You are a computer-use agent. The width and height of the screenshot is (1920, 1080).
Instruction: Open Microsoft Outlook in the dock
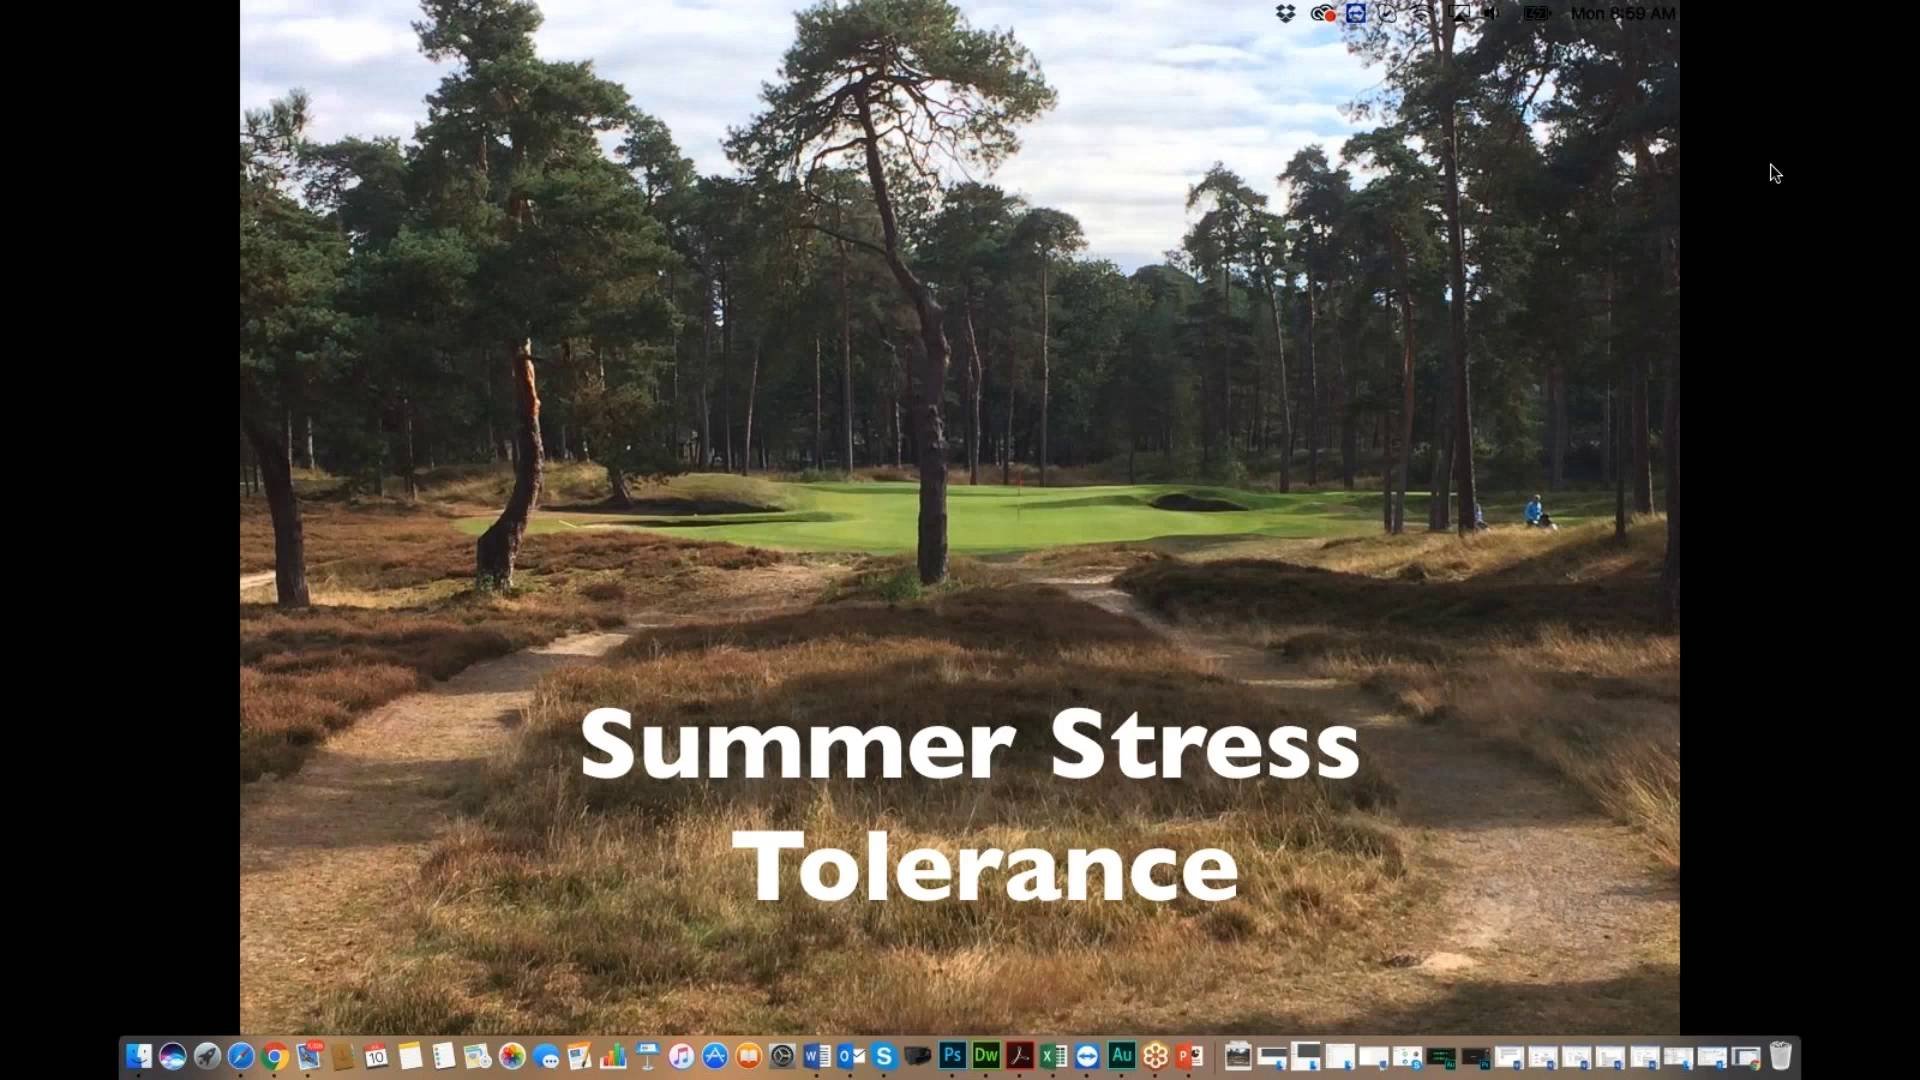point(850,1056)
